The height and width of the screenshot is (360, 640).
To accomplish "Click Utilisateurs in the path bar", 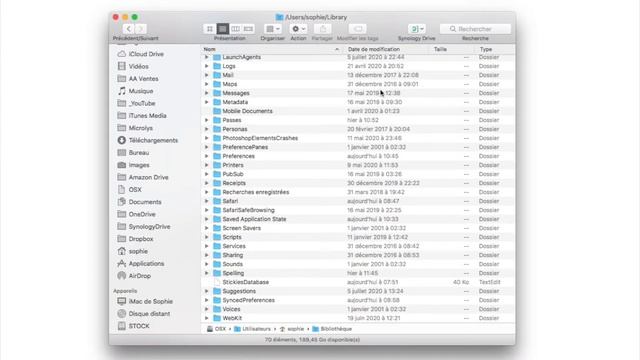I will [x=252, y=329].
